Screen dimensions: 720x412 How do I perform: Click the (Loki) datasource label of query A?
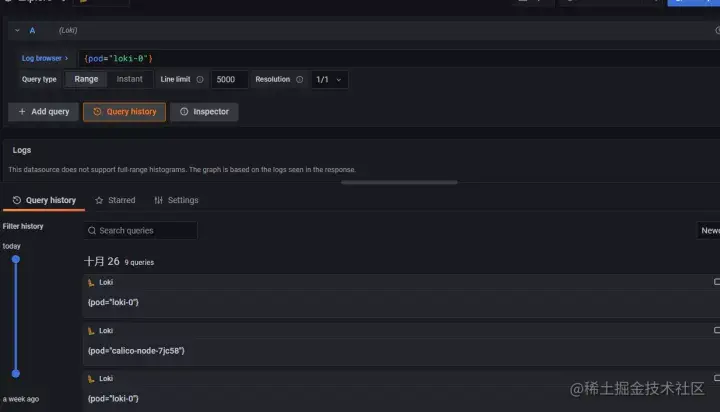coord(68,30)
